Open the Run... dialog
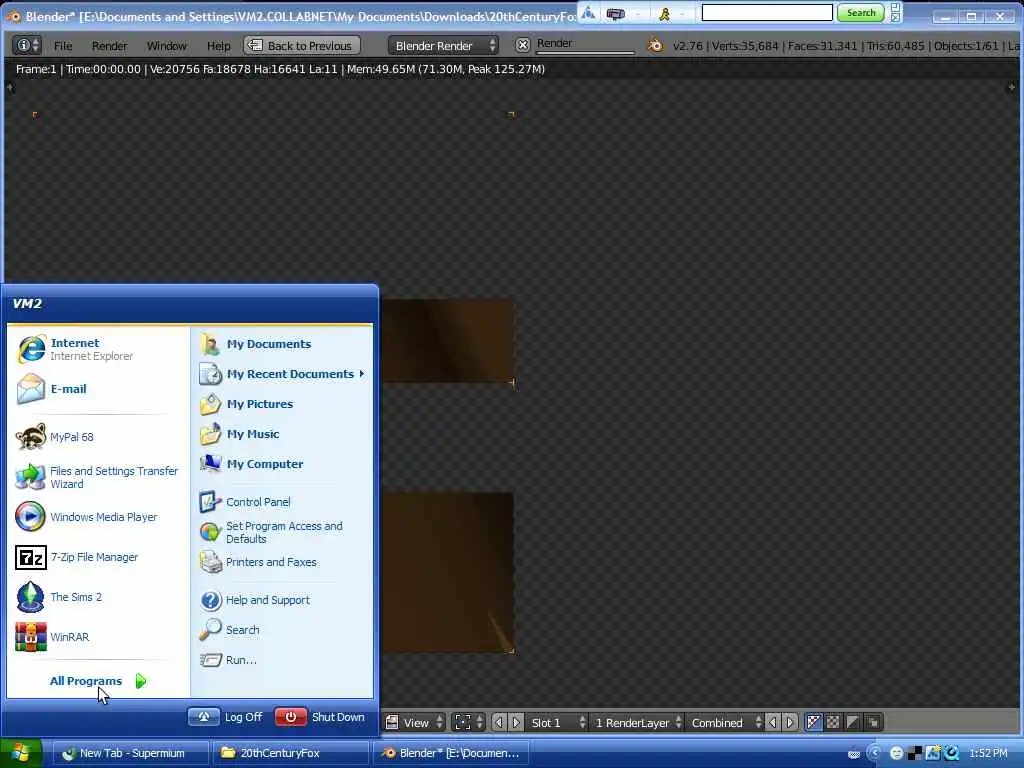Image resolution: width=1024 pixels, height=768 pixels. click(282, 660)
